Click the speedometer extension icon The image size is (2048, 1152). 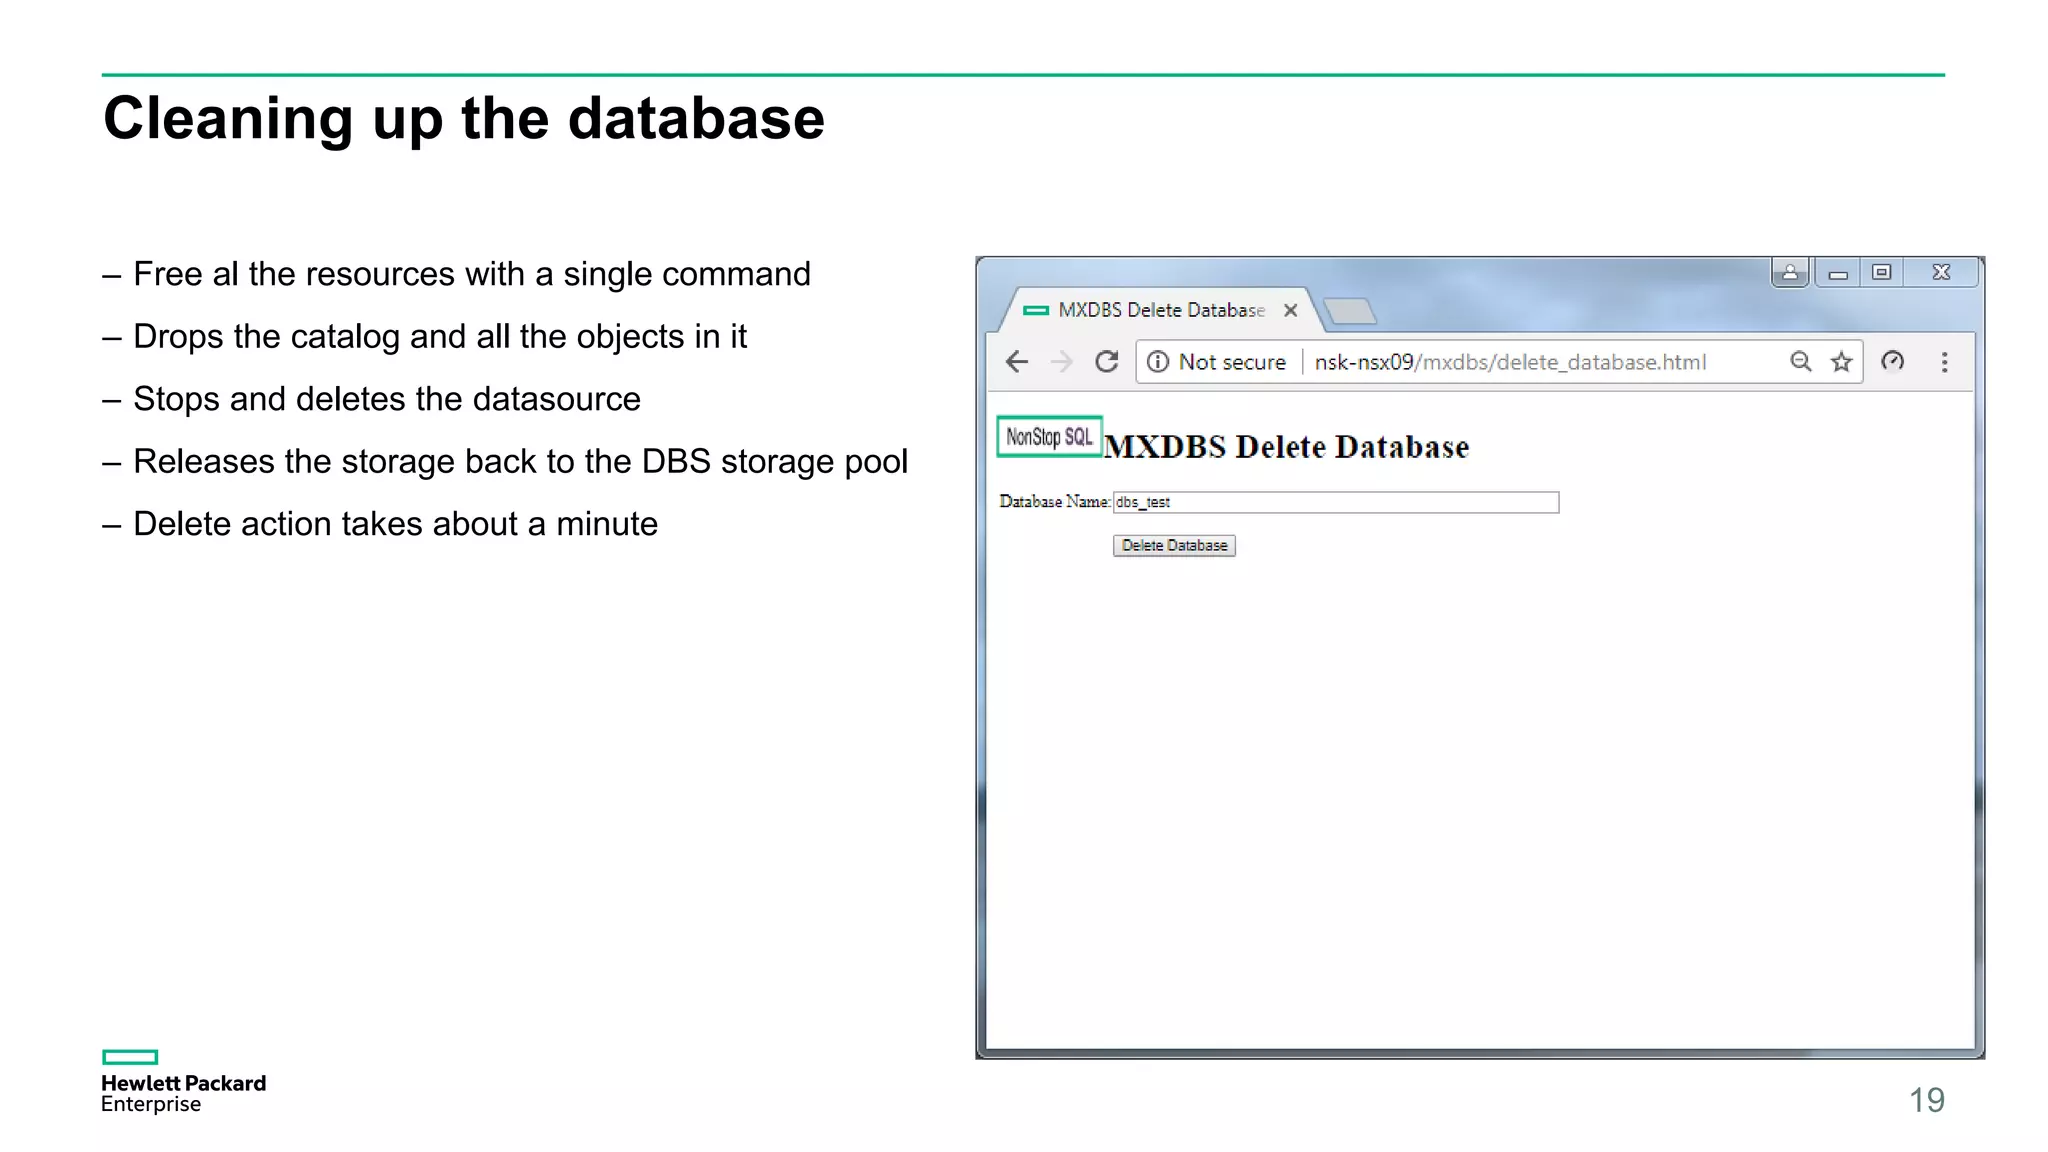[1892, 362]
